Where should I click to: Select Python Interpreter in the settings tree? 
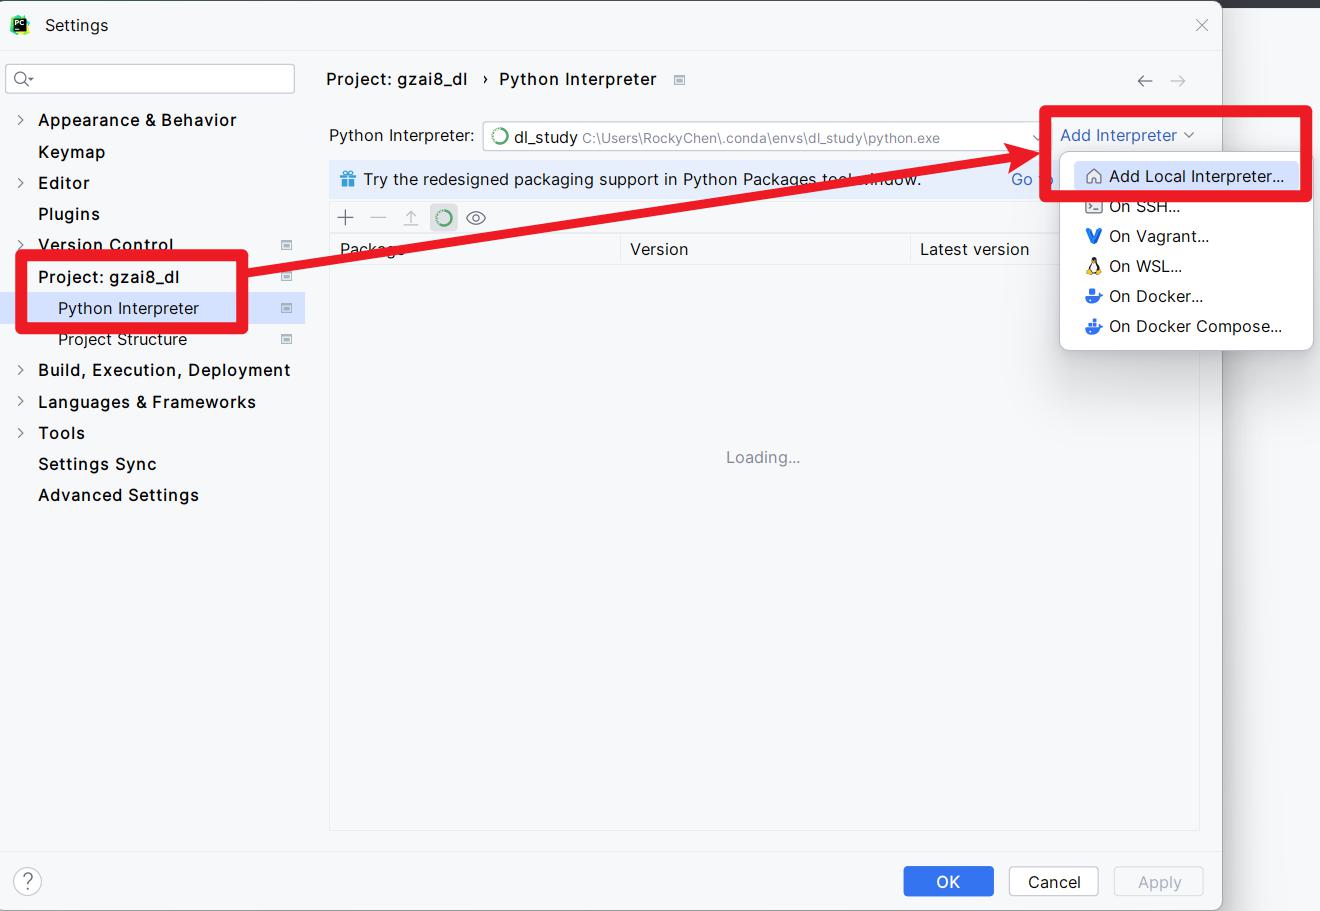pos(128,308)
